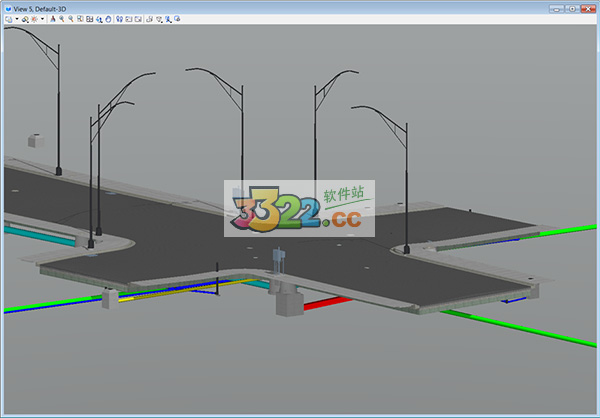Open the View Attributes tool
This screenshot has height=418, width=600.
click(x=8, y=19)
